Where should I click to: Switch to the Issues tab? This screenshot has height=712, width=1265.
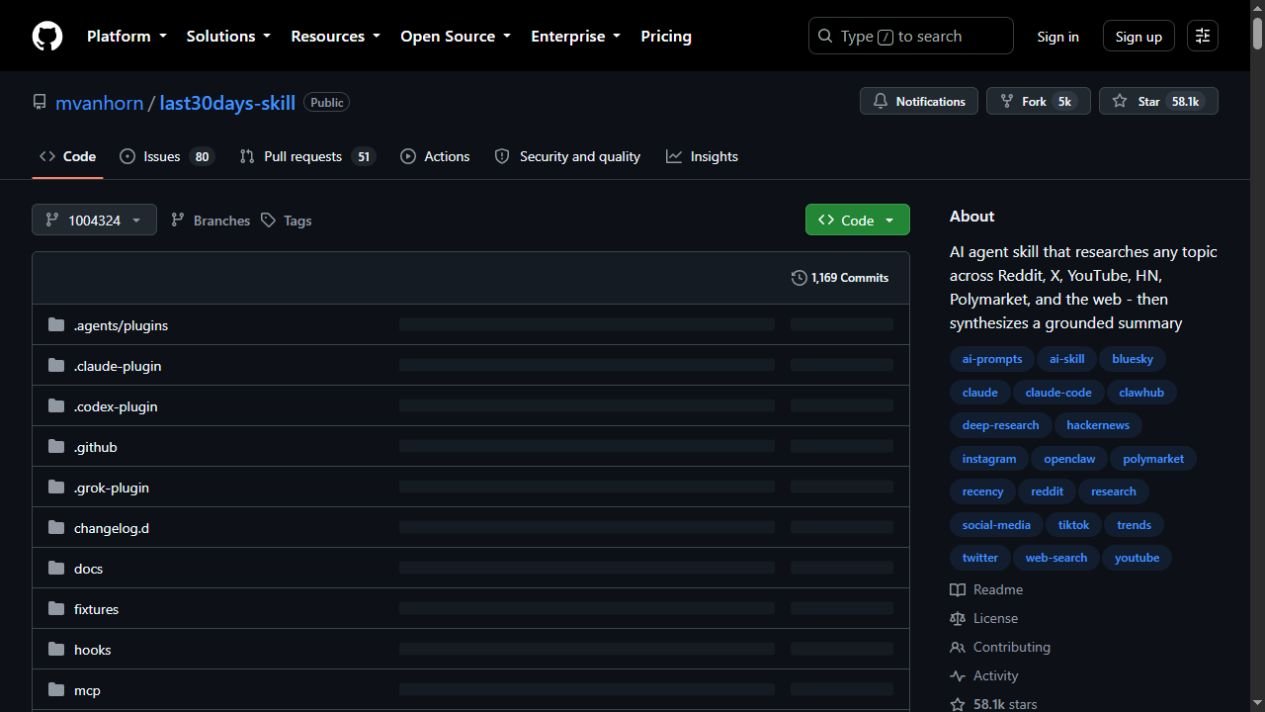pos(167,157)
